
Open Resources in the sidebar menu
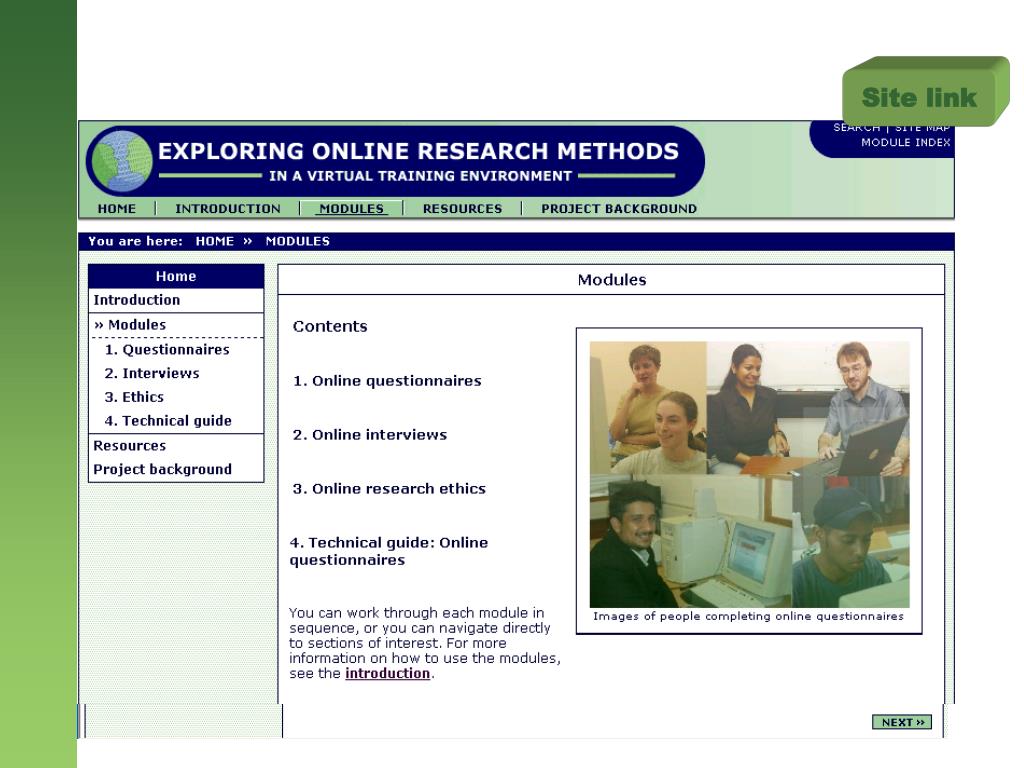coord(129,445)
